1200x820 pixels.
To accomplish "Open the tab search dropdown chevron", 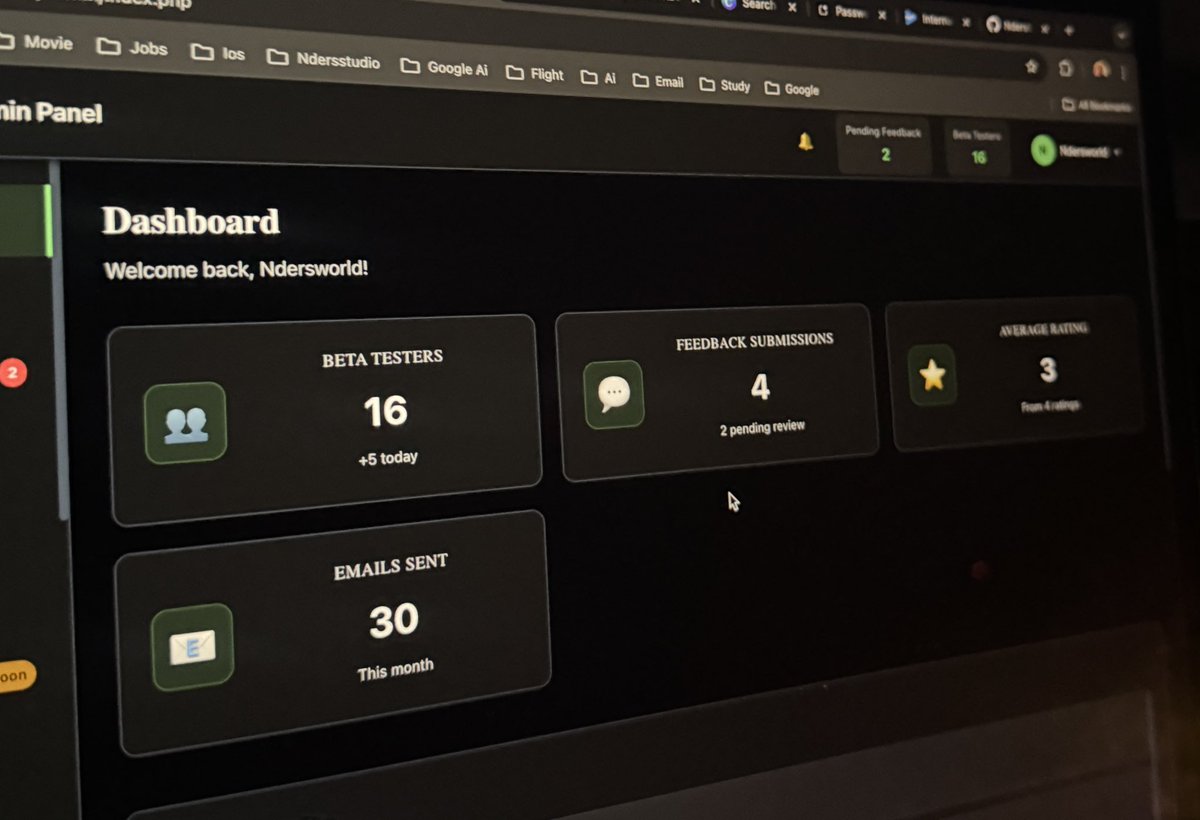I will point(1122,35).
